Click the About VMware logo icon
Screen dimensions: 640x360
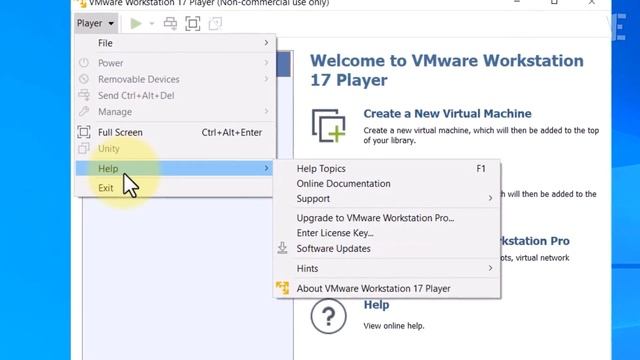coord(282,288)
